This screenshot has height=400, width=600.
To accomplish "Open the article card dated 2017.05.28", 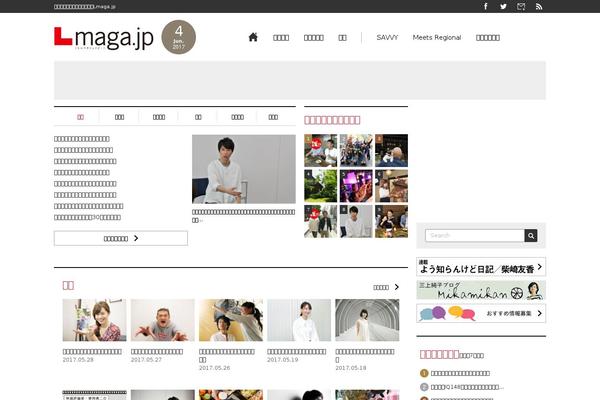I will click(x=95, y=331).
